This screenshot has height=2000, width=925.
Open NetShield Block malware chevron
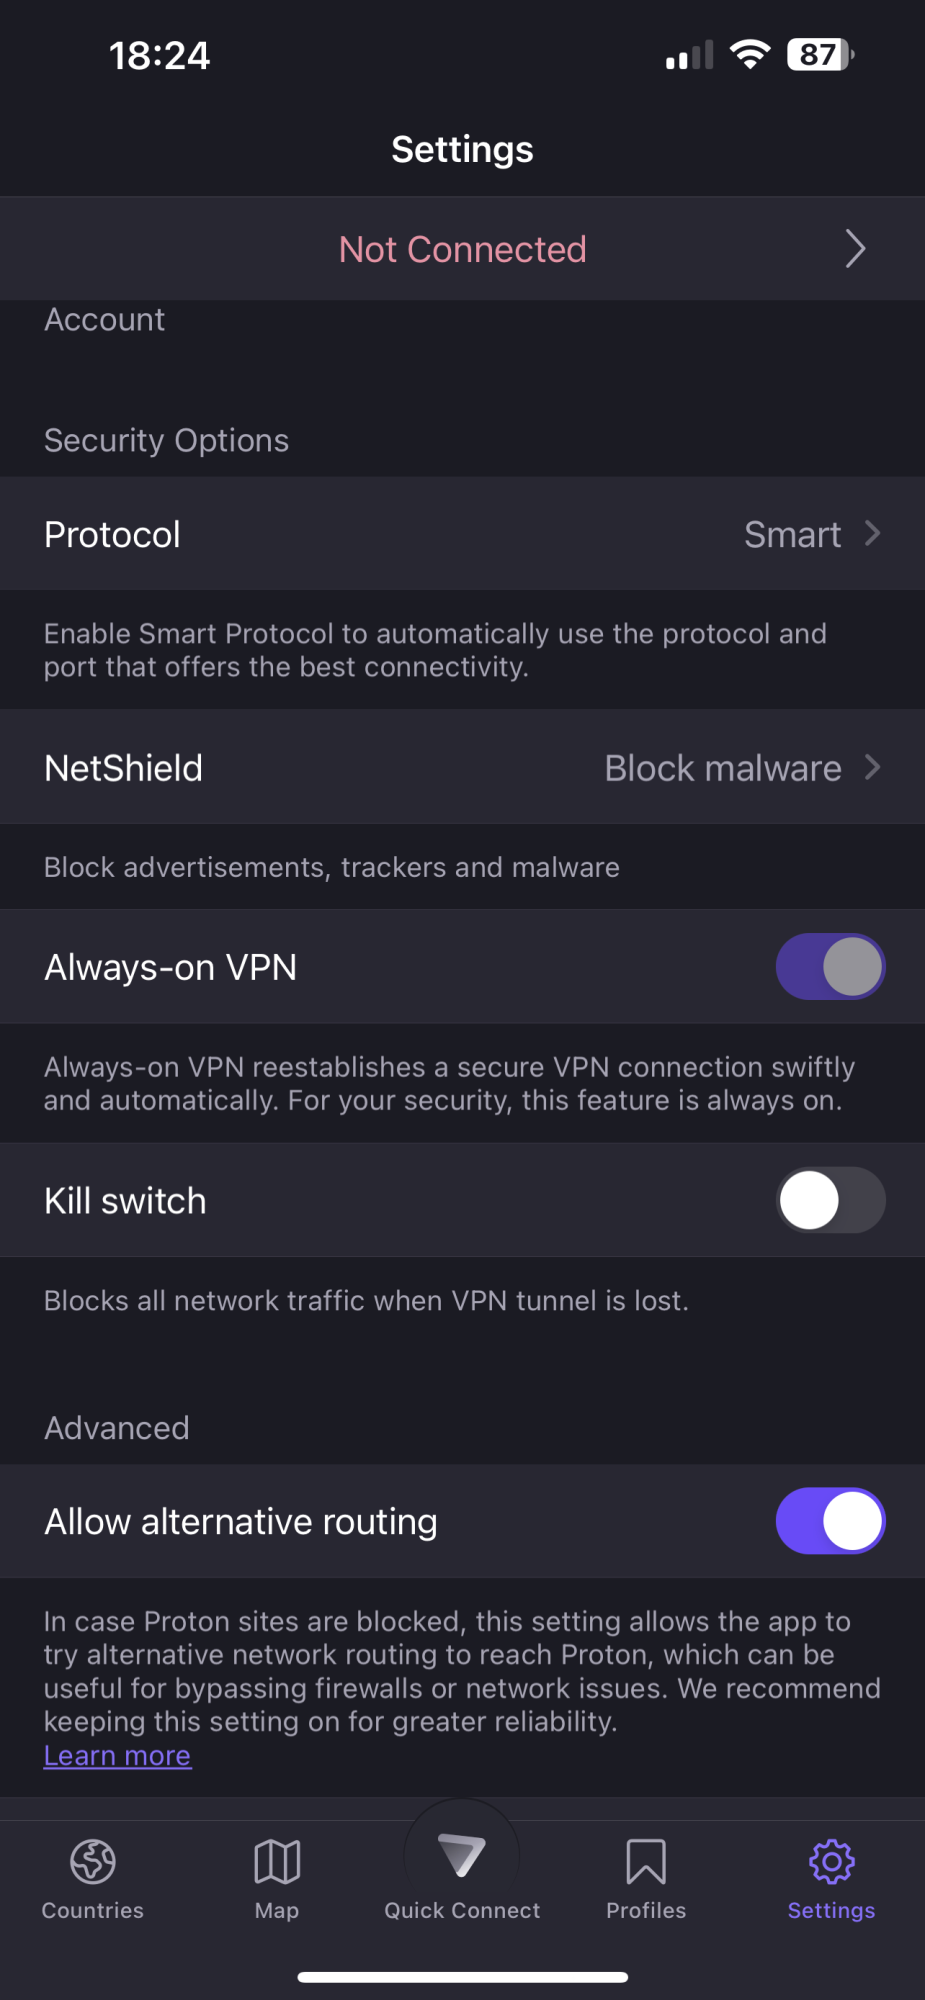coord(872,768)
